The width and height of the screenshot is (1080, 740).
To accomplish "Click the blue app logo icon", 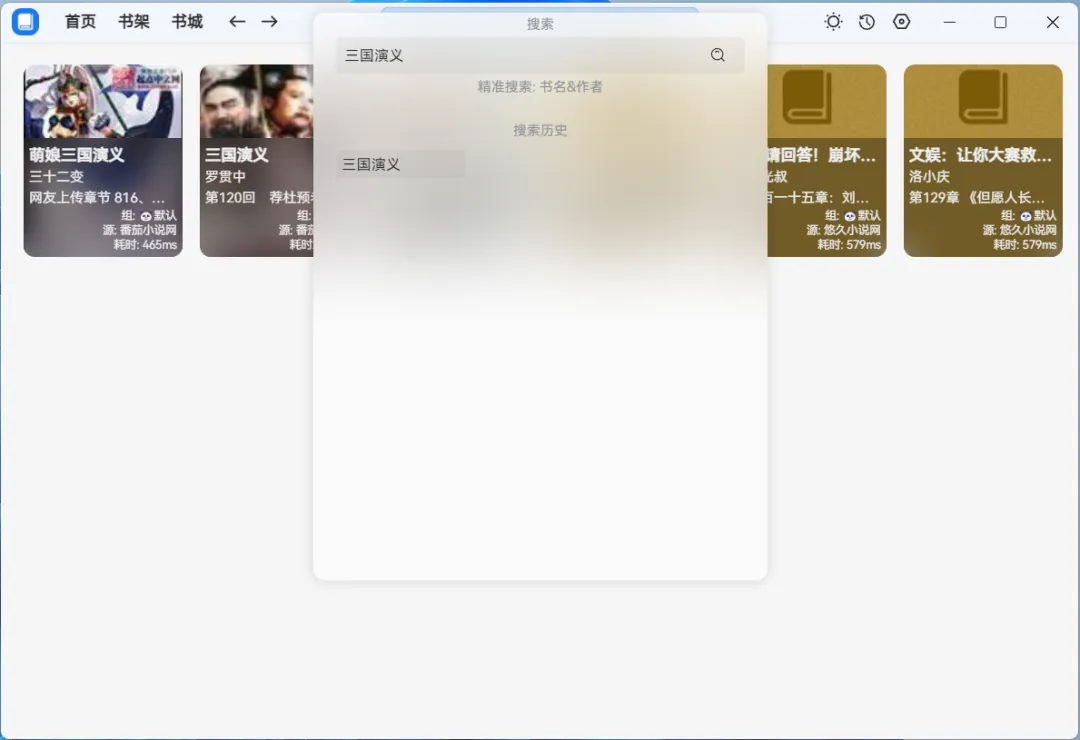I will (25, 22).
